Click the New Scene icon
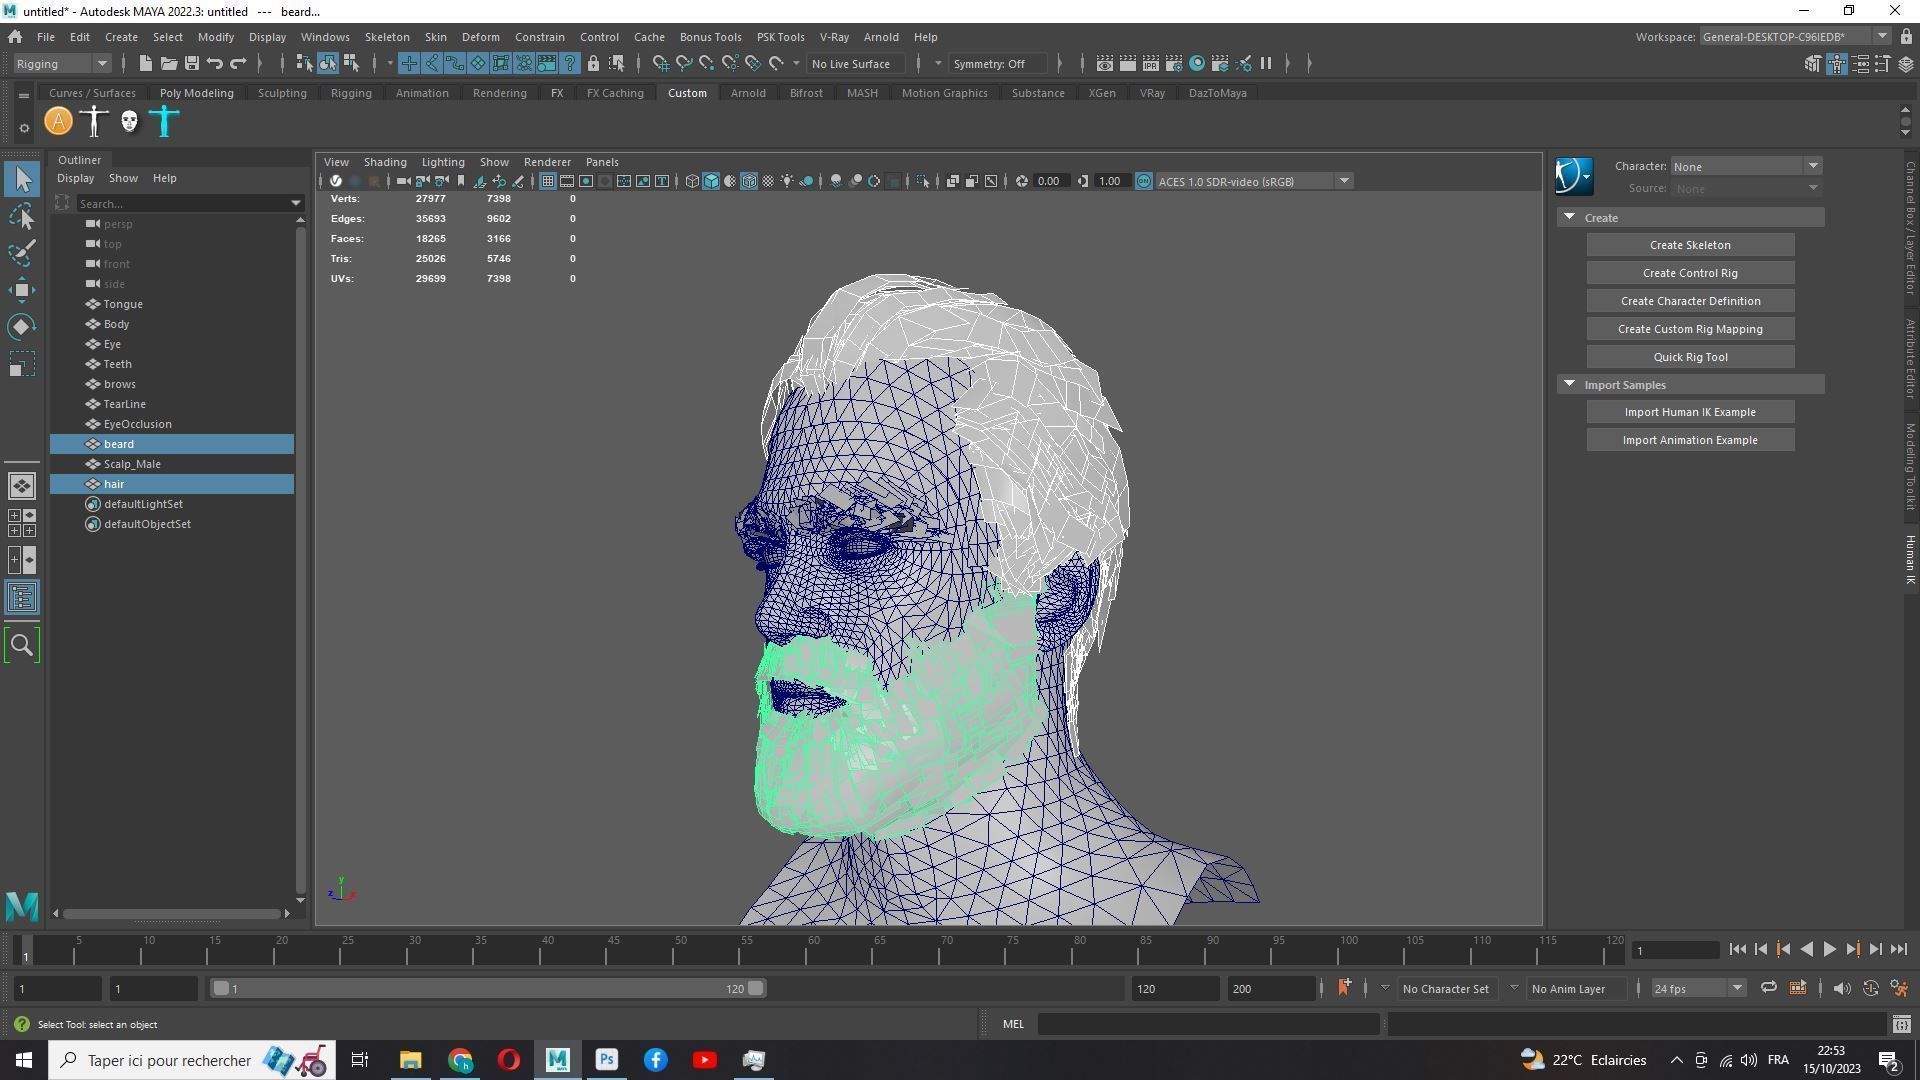Viewport: 1920px width, 1080px height. pos(145,64)
